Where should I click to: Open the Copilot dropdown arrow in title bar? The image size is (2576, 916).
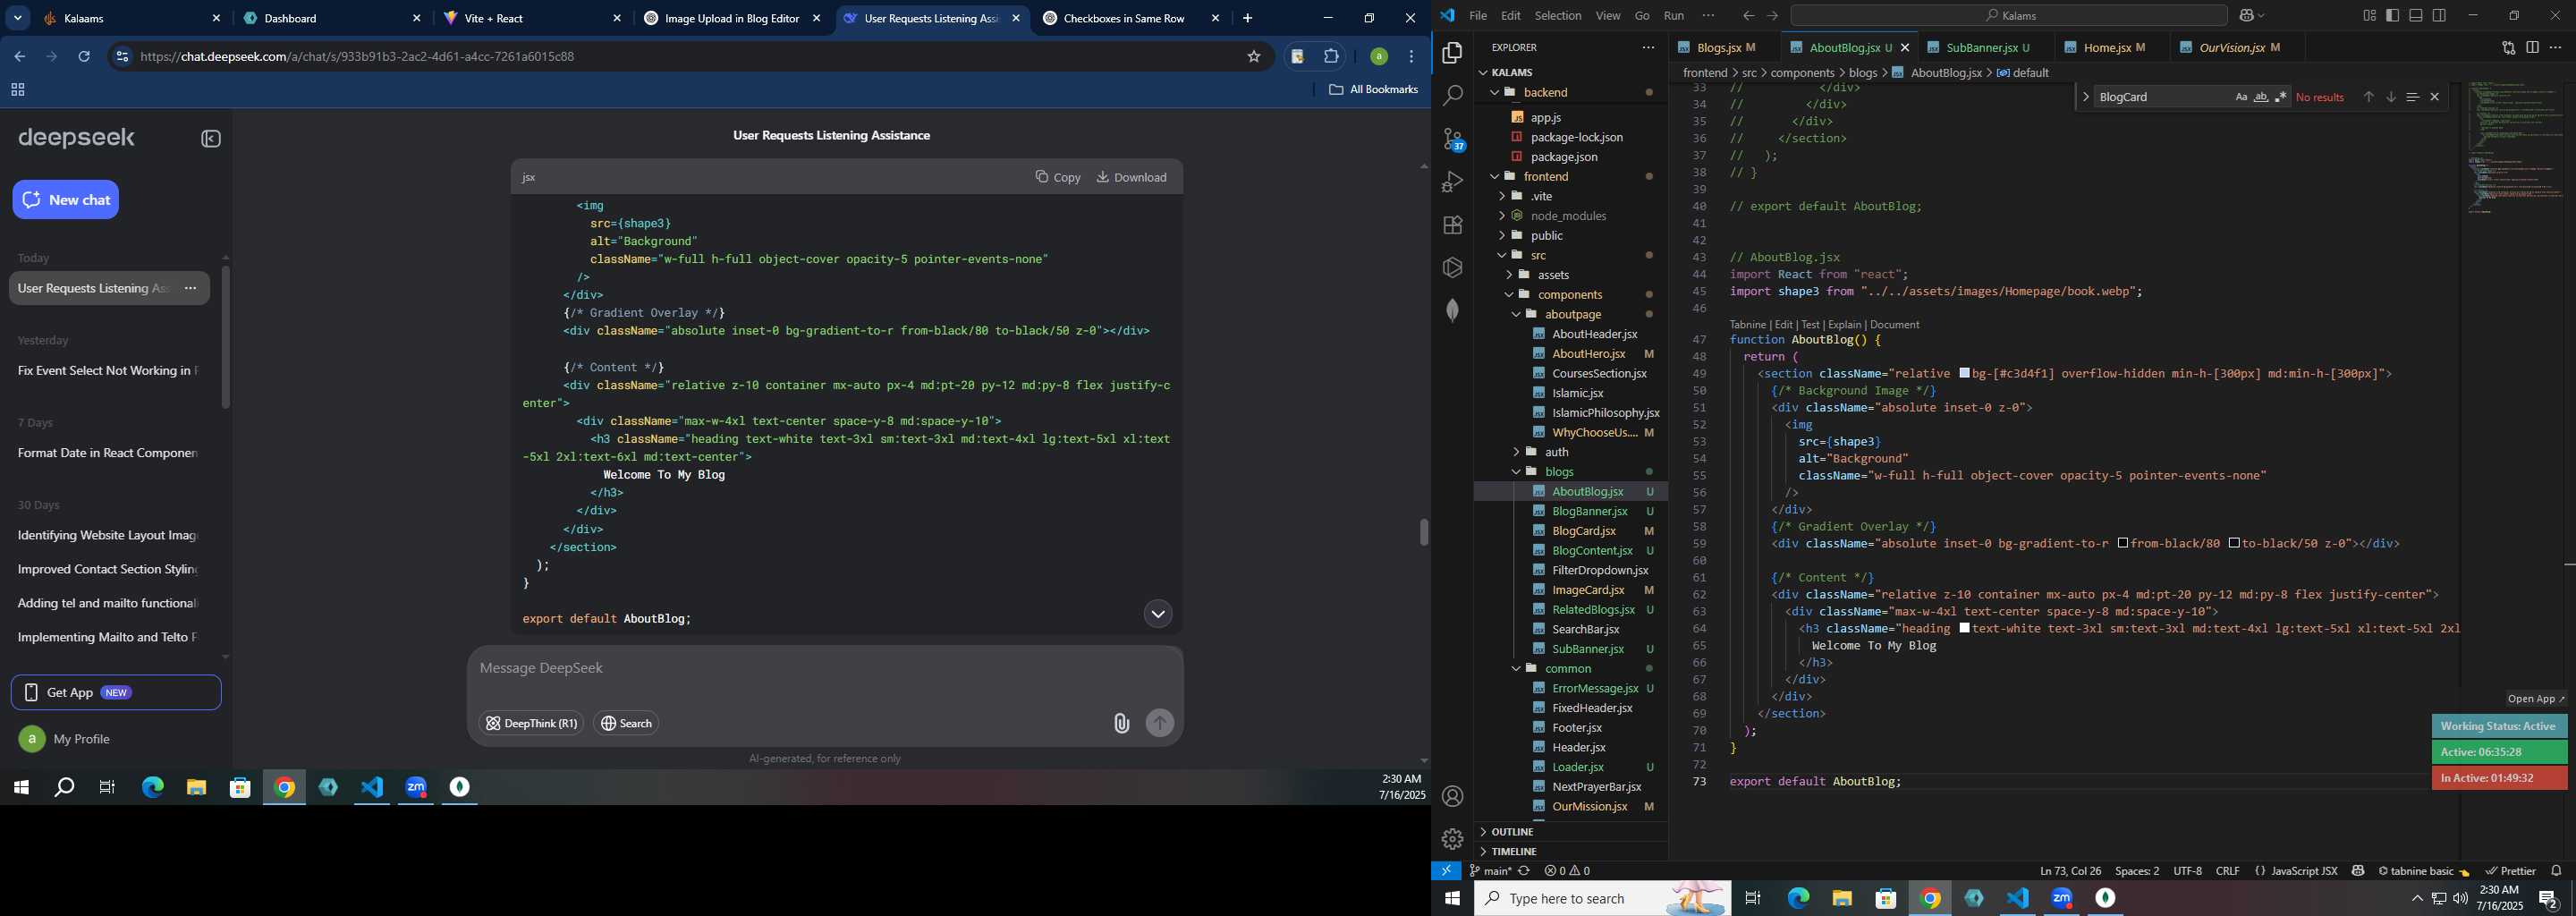tap(2260, 15)
